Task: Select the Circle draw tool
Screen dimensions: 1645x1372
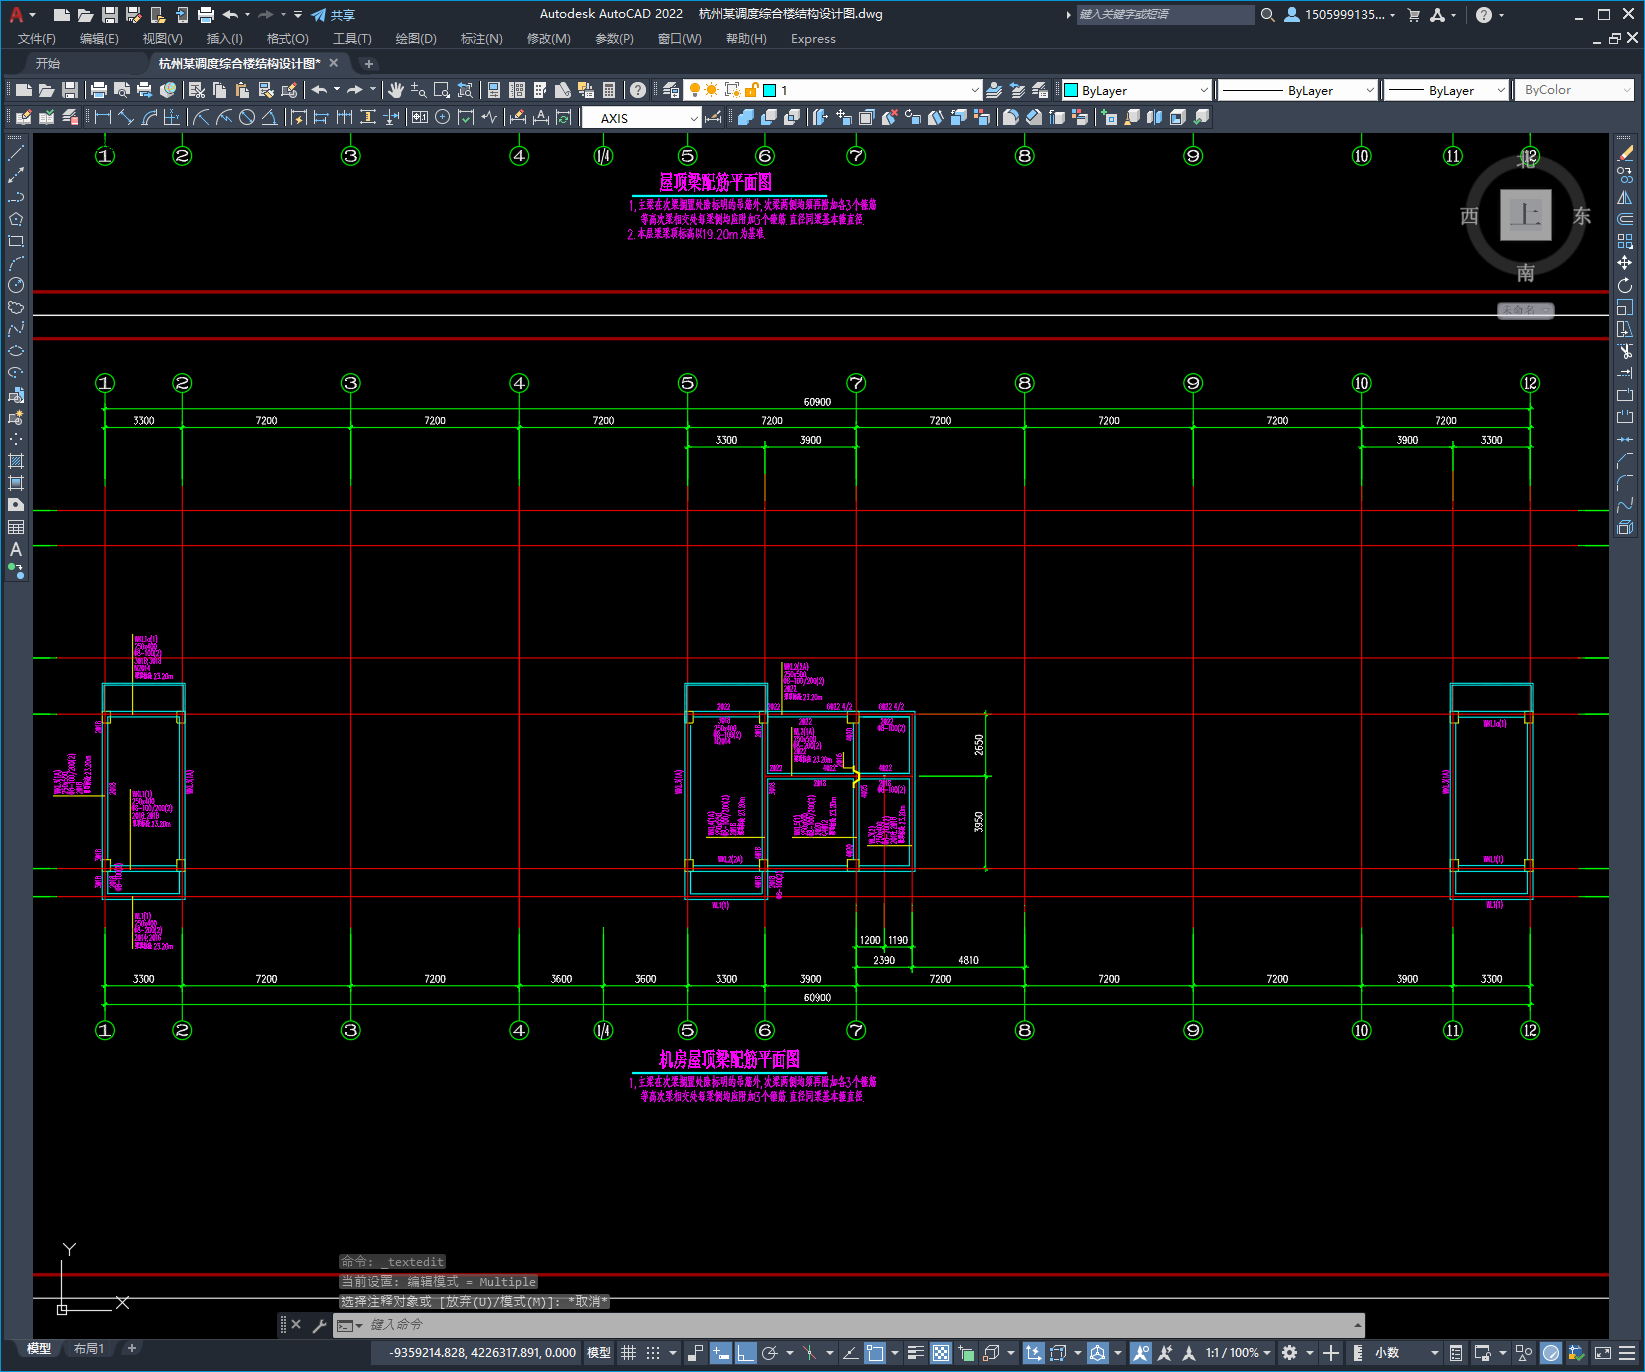Action: (16, 285)
